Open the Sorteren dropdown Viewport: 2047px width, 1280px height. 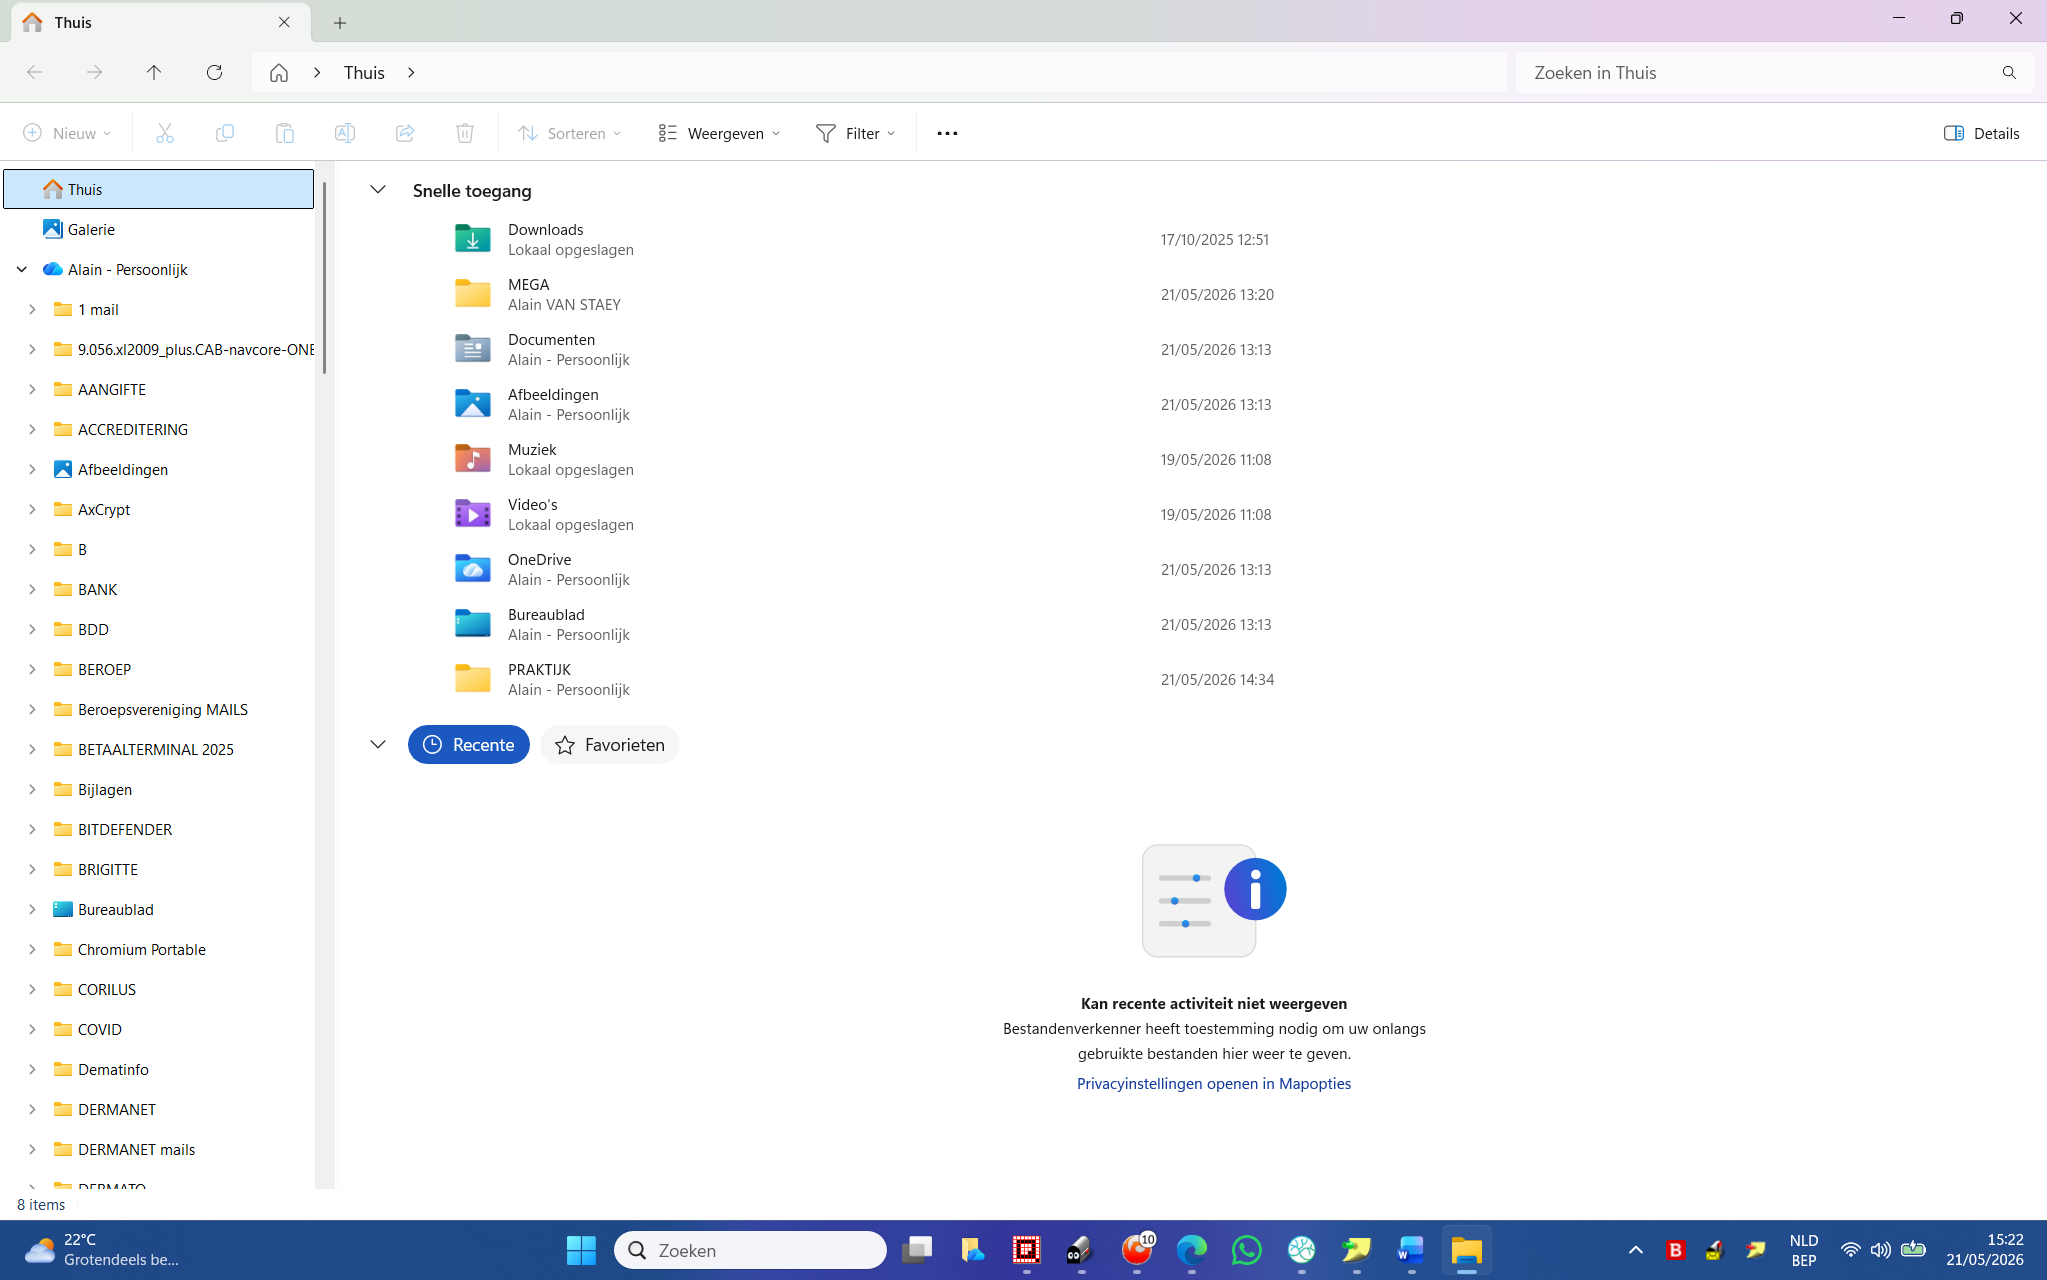[x=570, y=133]
